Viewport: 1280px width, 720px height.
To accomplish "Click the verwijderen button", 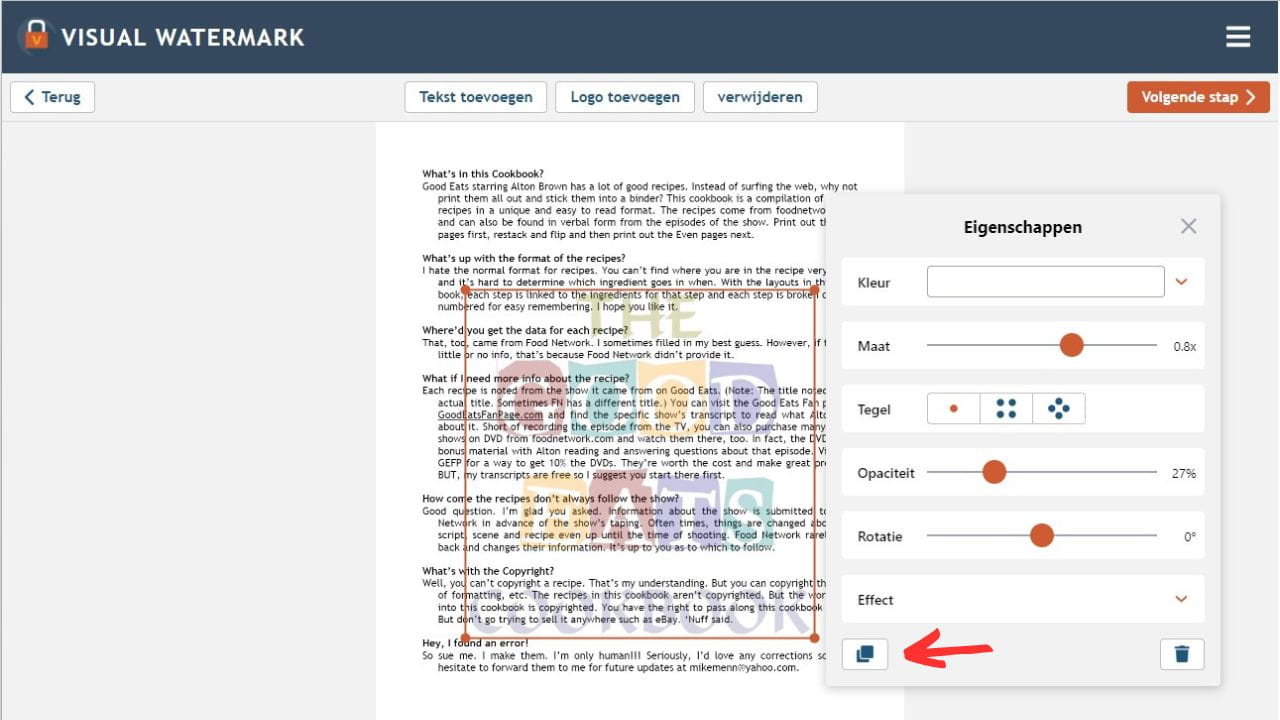I will pyautogui.click(x=760, y=97).
